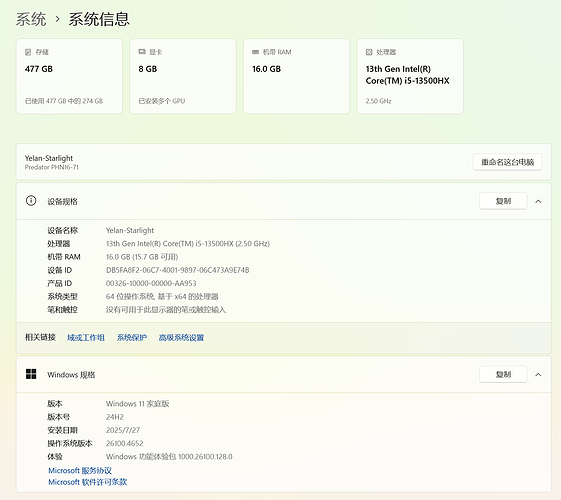561x500 pixels.
Task: Click the 系统信息 breadcrumb title
Action: pos(99,19)
